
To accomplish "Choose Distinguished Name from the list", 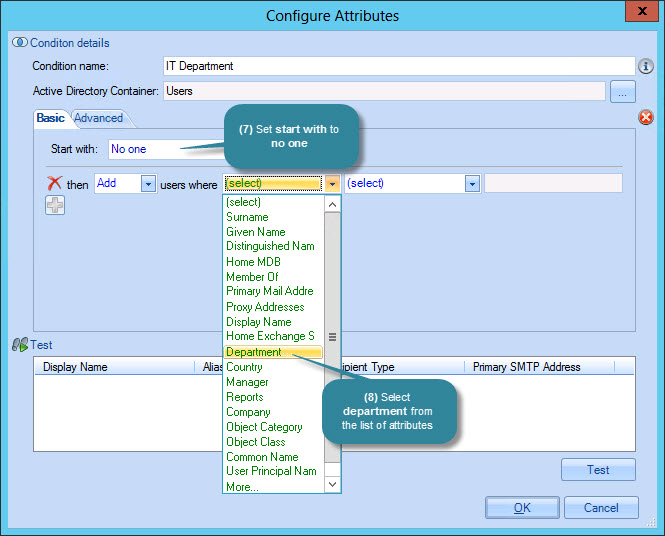I will pos(274,246).
